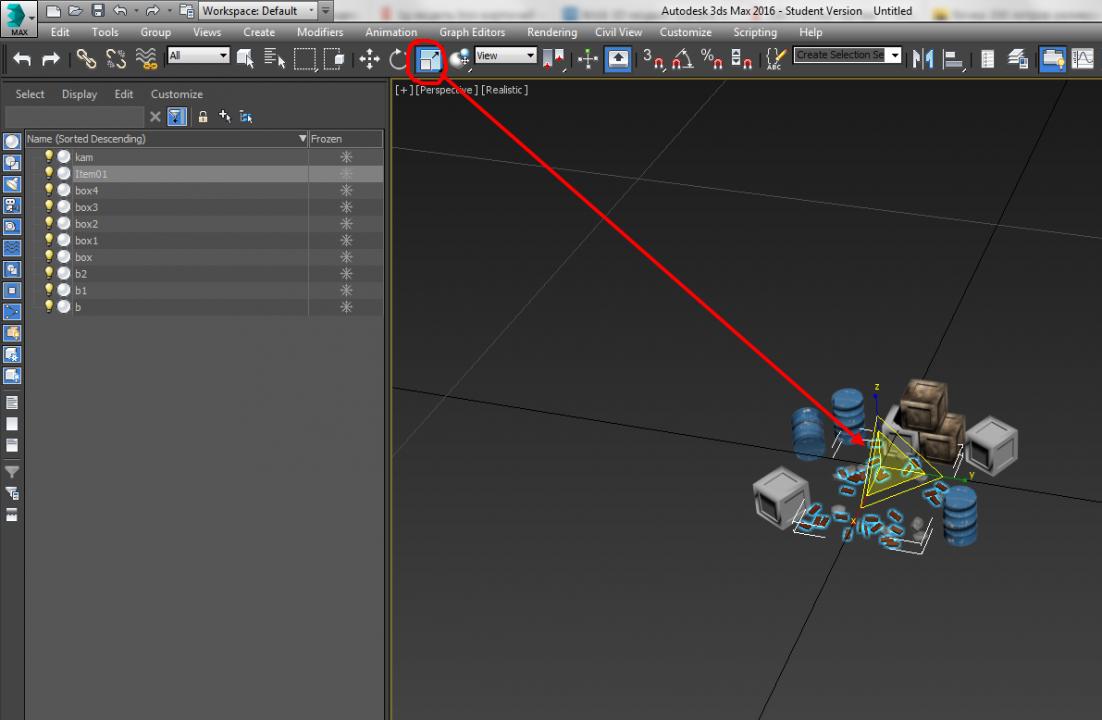Open the Rendering menu
The width and height of the screenshot is (1102, 720).
point(551,32)
